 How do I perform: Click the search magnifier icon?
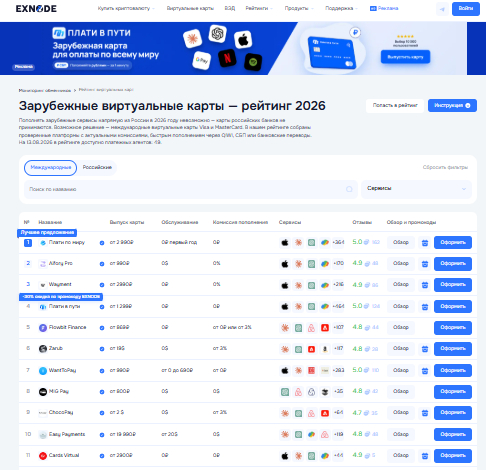(x=349, y=189)
